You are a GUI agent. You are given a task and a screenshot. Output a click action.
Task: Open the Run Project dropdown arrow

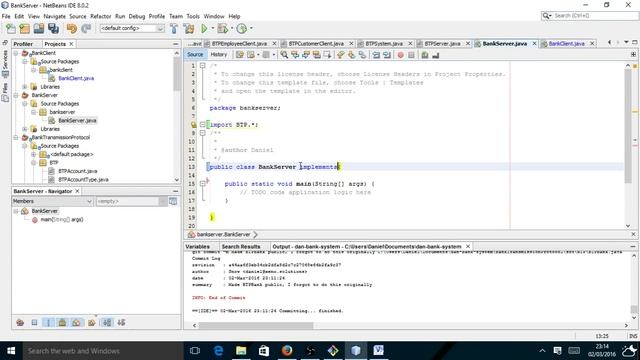213,28
